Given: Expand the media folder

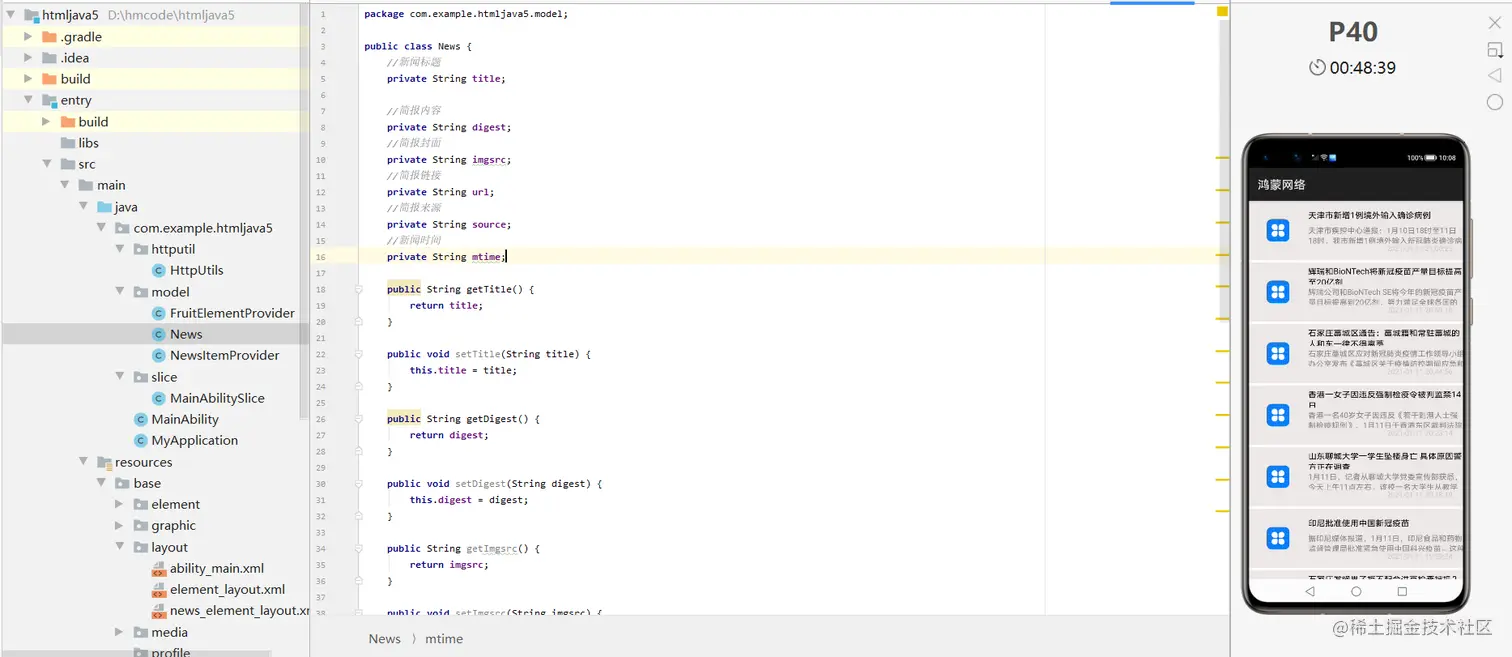Looking at the screenshot, I should 120,632.
